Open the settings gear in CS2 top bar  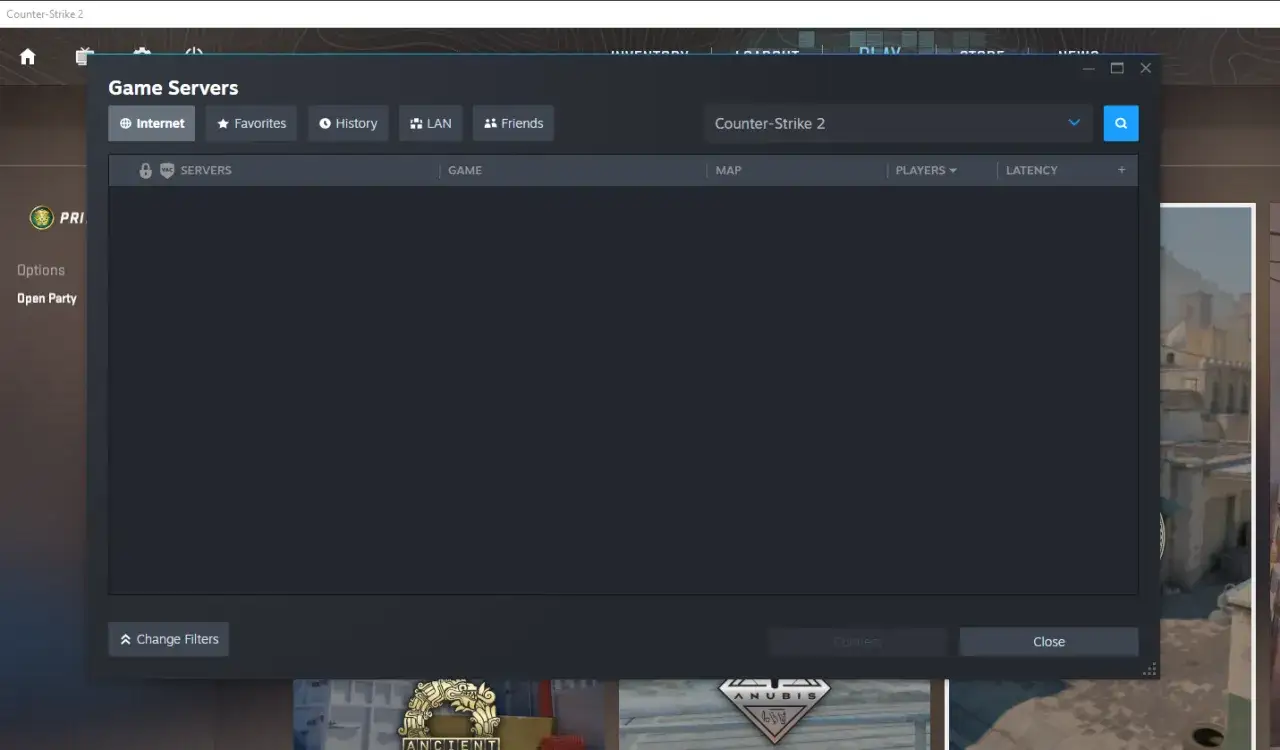click(x=142, y=53)
